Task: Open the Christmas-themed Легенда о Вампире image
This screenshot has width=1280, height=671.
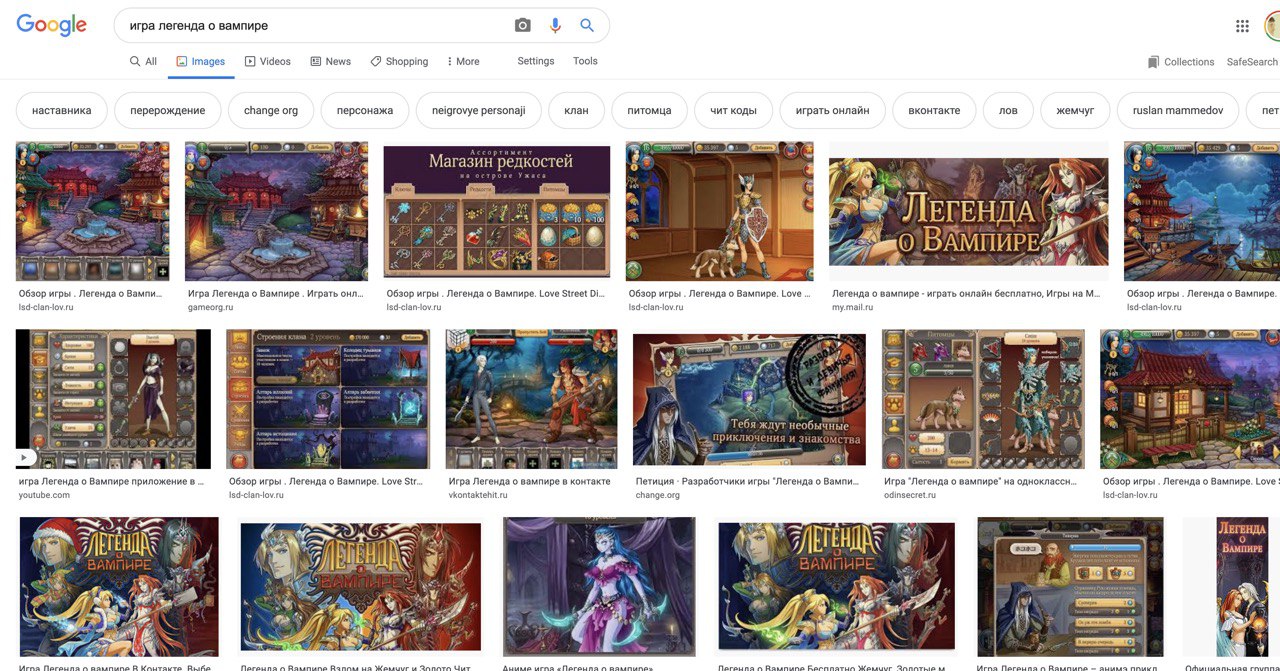Action: pyautogui.click(x=119, y=586)
